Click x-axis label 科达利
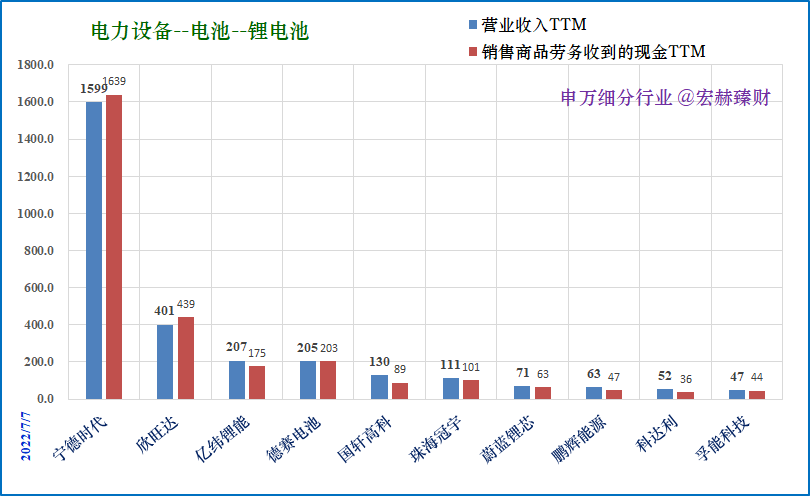Screen dimensions: 810x496 point(656,435)
